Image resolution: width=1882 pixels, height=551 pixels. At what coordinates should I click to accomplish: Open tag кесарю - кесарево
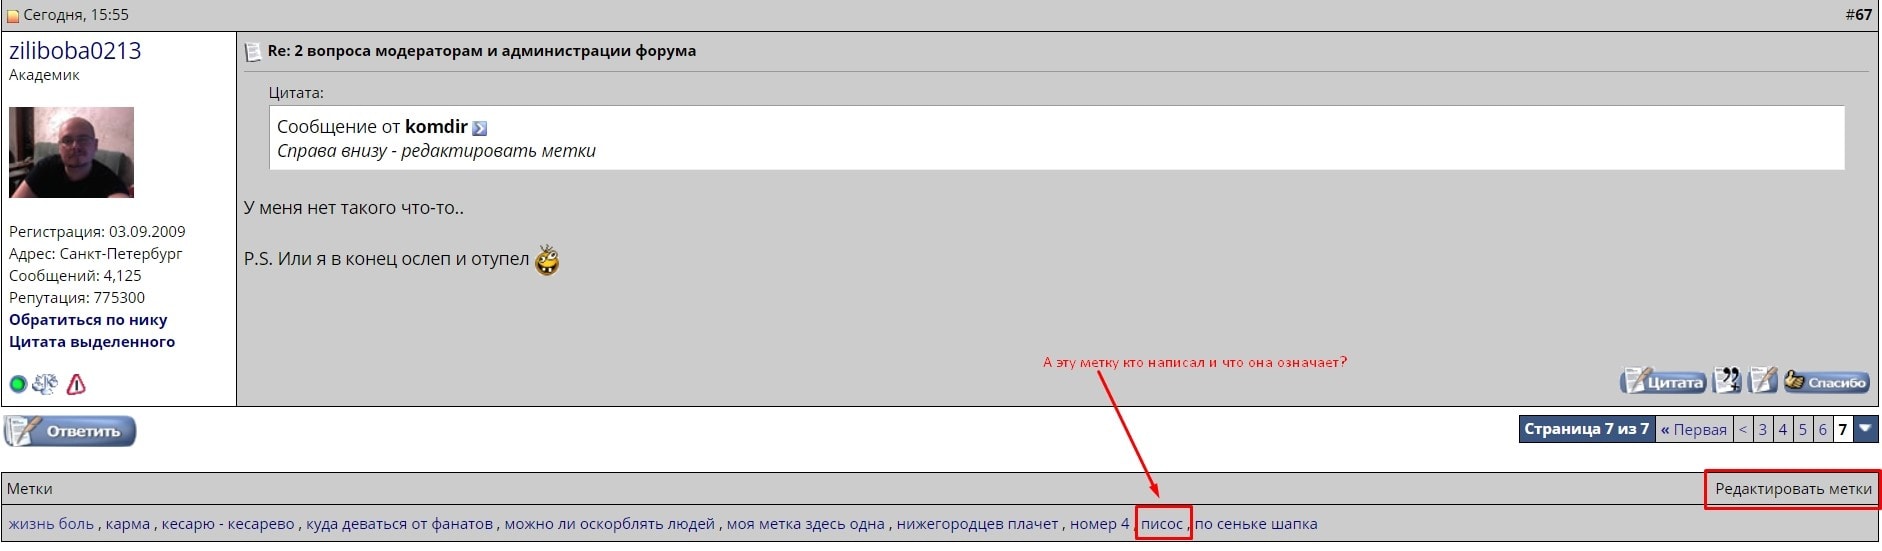pos(228,524)
